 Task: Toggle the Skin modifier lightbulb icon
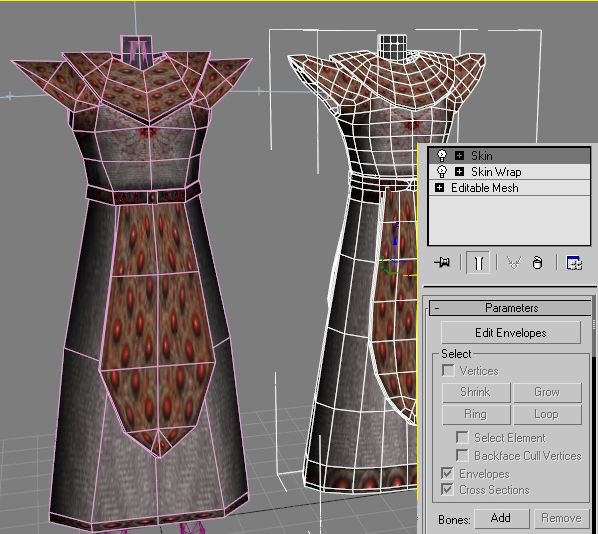click(x=441, y=156)
